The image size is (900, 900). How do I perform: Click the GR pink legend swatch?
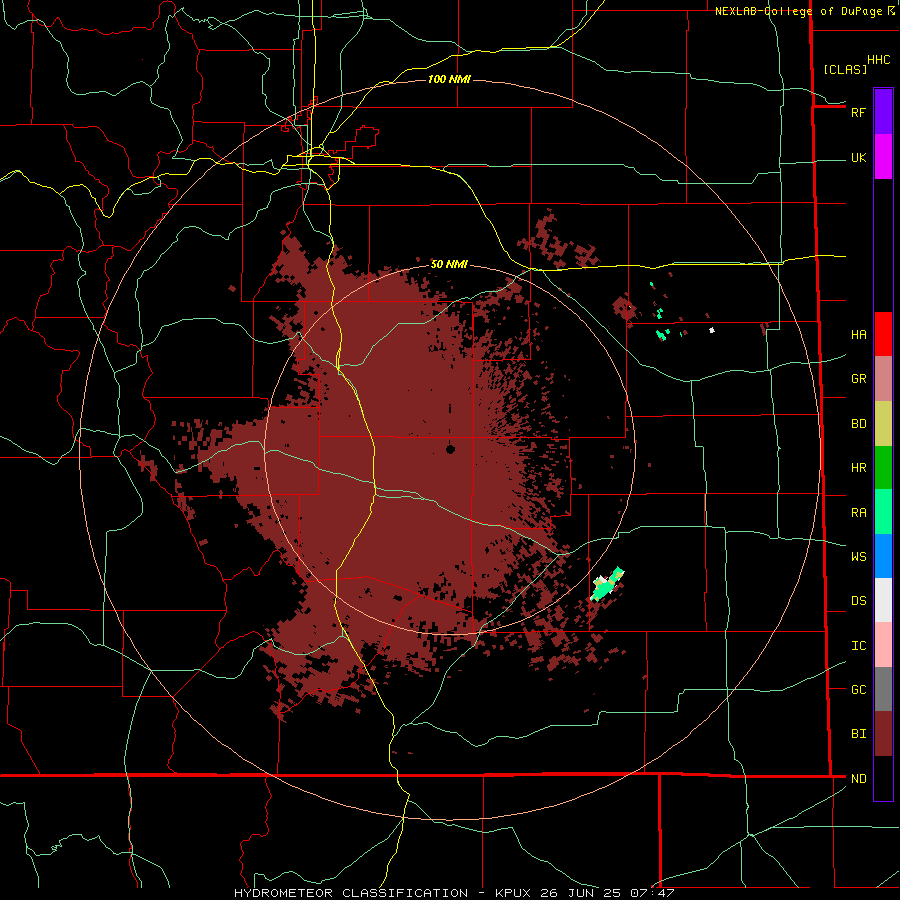pos(883,378)
